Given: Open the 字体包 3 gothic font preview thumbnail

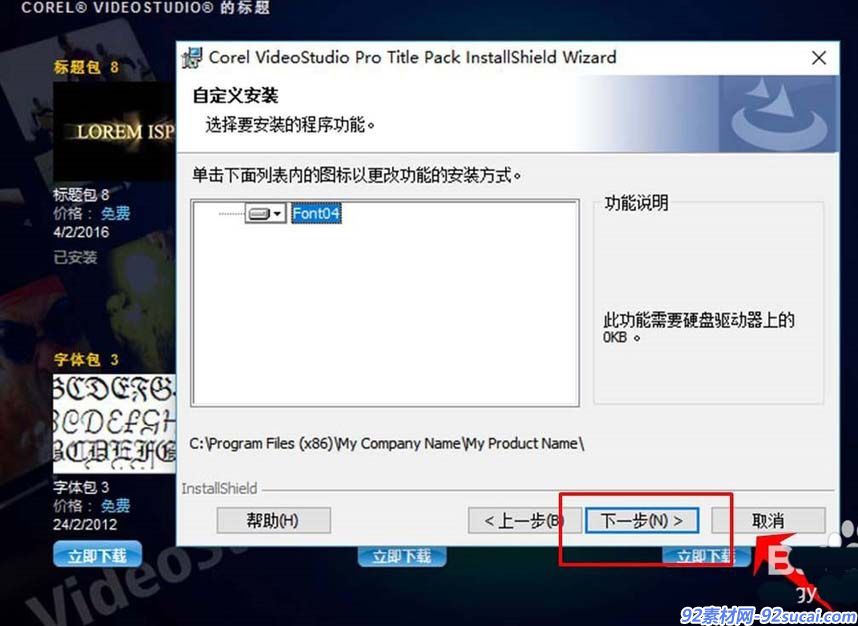Looking at the screenshot, I should click(x=114, y=424).
